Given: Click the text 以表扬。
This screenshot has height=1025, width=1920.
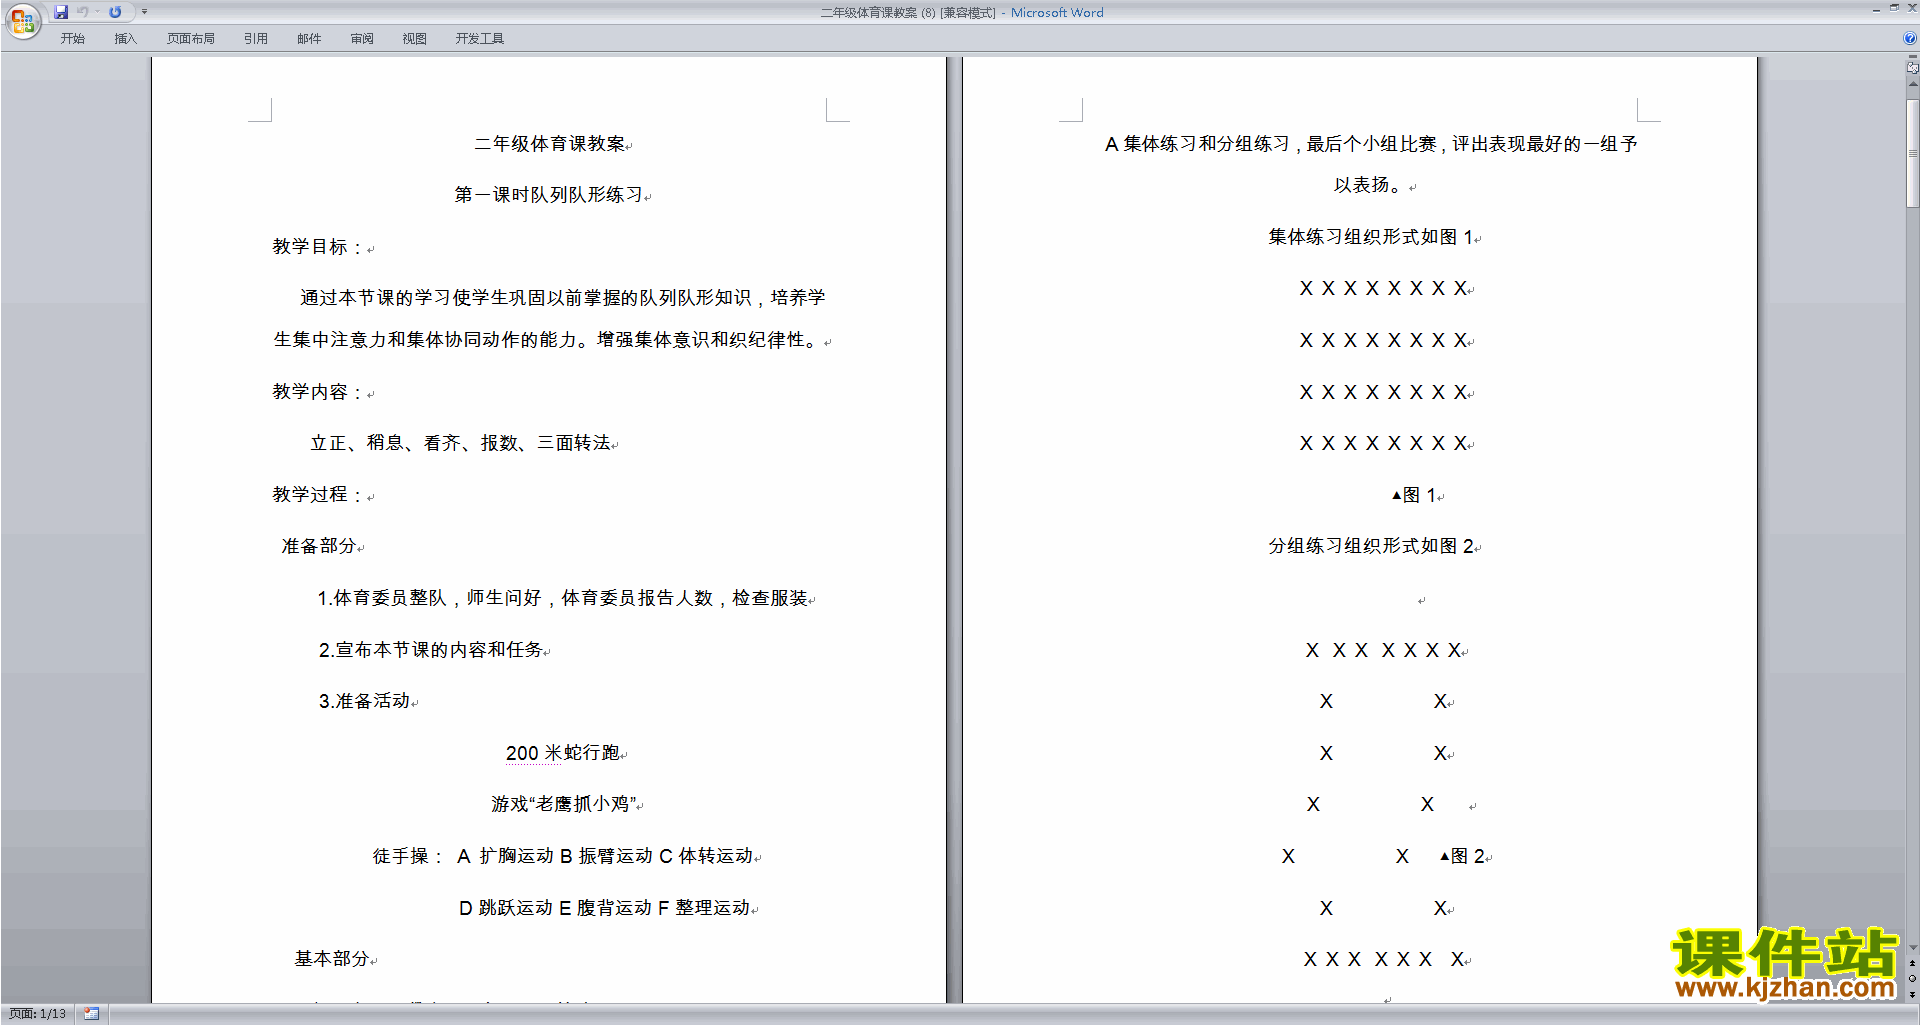Looking at the screenshot, I should (1371, 185).
